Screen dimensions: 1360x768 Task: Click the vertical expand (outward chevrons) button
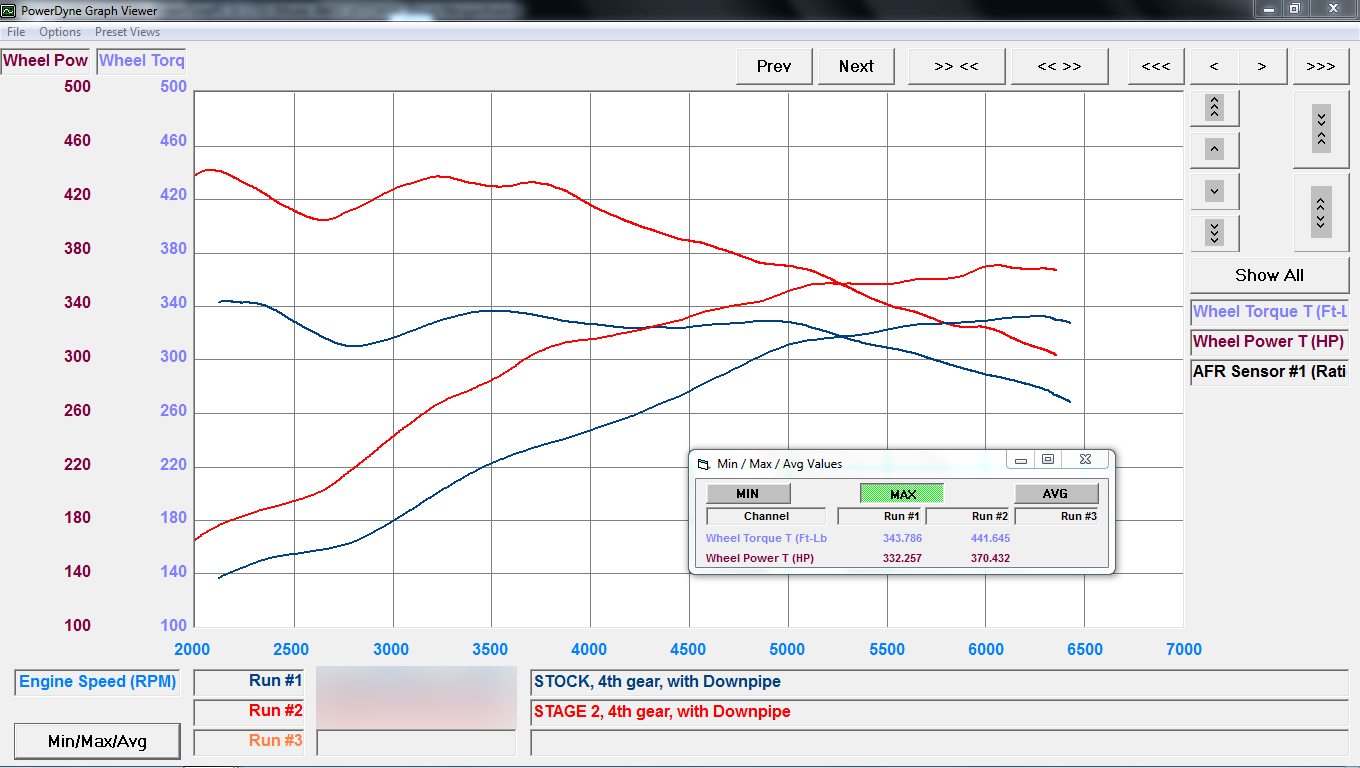click(x=1320, y=212)
